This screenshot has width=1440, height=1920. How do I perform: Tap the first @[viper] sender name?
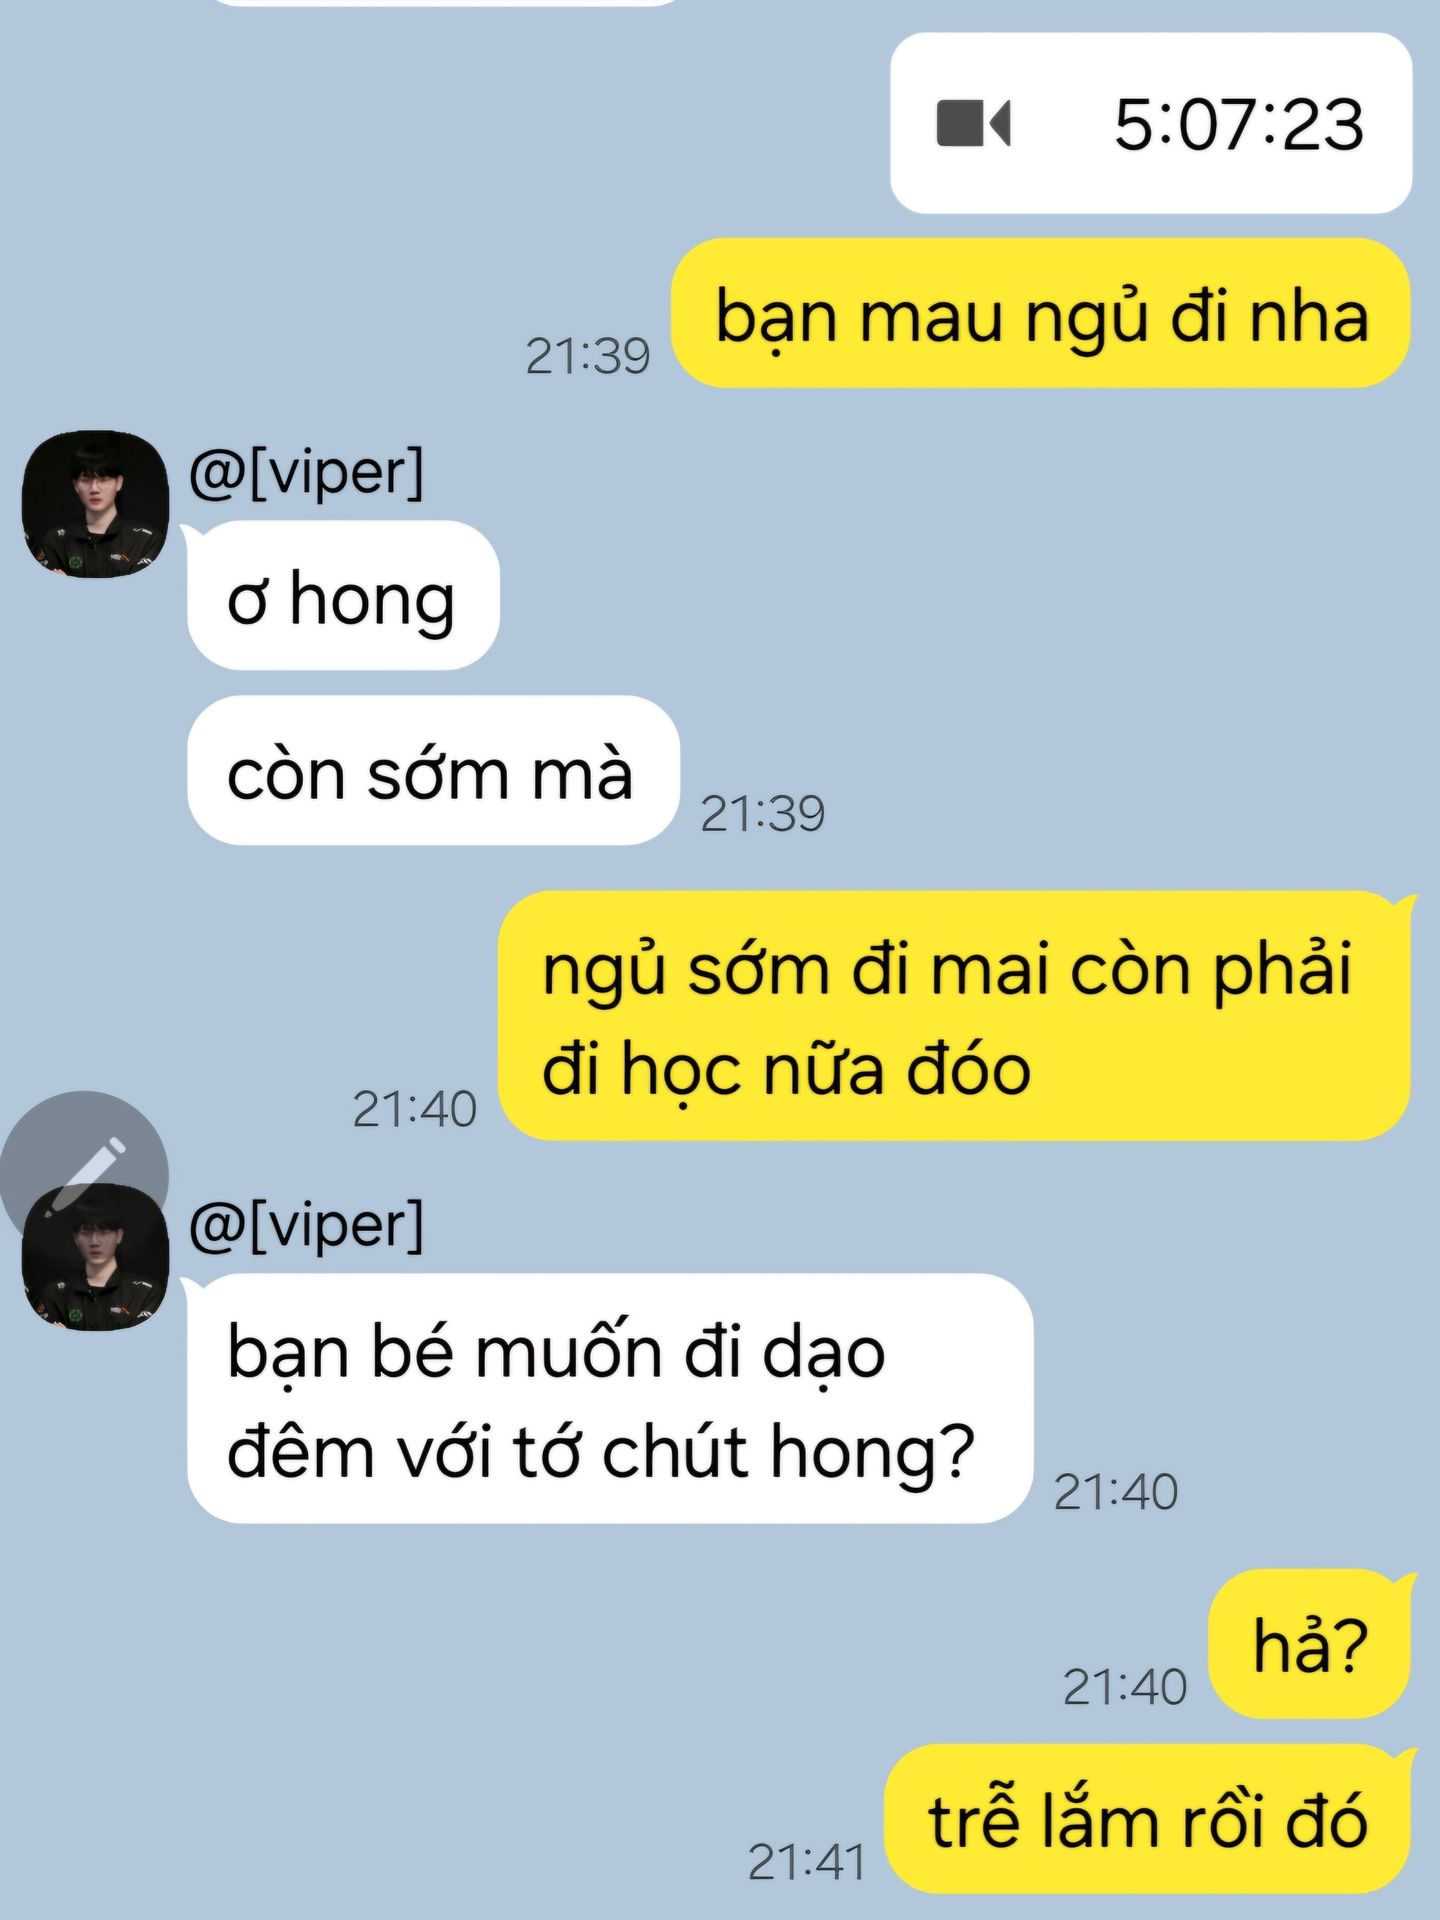[306, 471]
